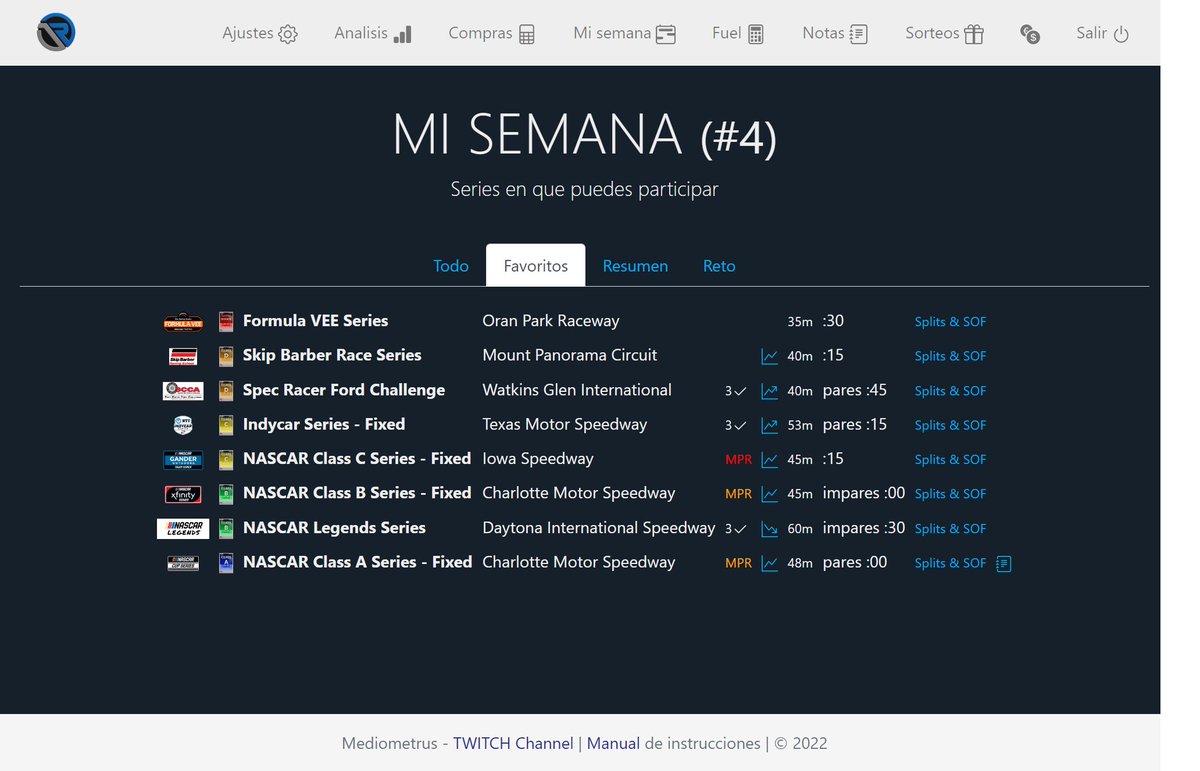Open the TWITCH Channel link
Screen dimensions: 1200x771
513,743
